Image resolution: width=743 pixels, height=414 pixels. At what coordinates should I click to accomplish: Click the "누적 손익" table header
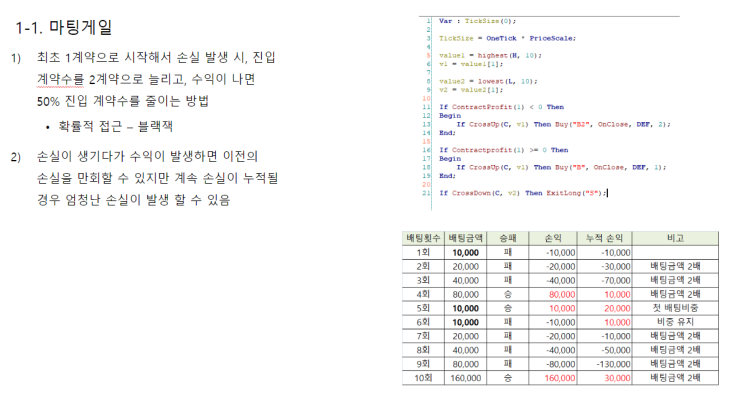[604, 238]
